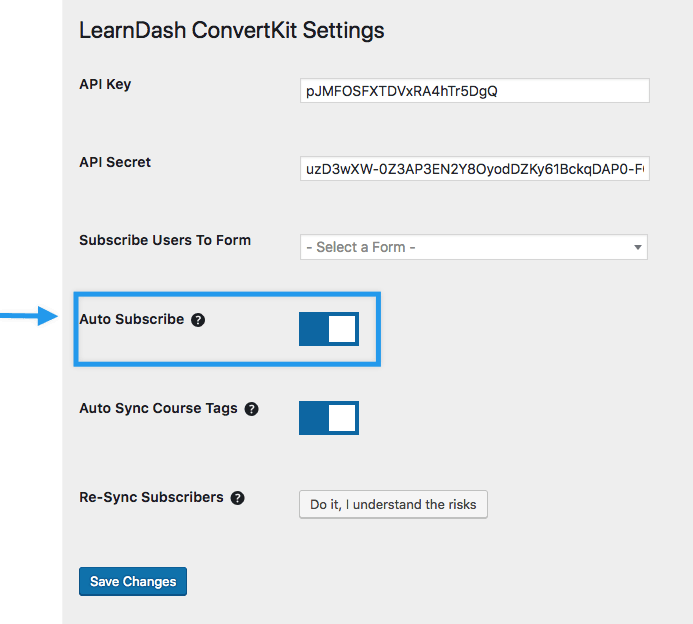Click the Auto Sync Course Tags label
This screenshot has width=693, height=624.
click(158, 408)
